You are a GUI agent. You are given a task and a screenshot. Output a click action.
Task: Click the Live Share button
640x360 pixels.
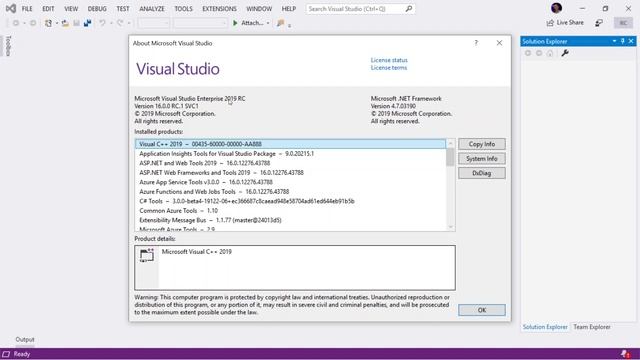coord(565,23)
